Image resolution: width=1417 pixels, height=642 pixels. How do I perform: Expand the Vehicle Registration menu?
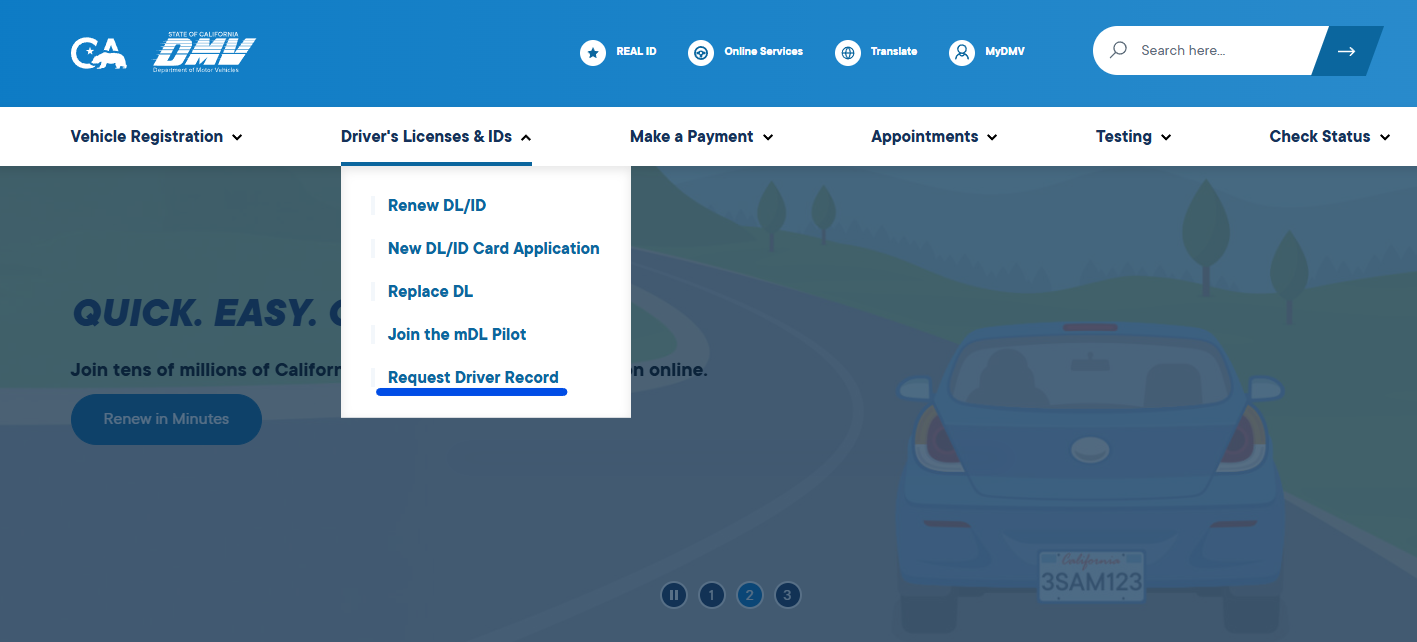(x=157, y=137)
